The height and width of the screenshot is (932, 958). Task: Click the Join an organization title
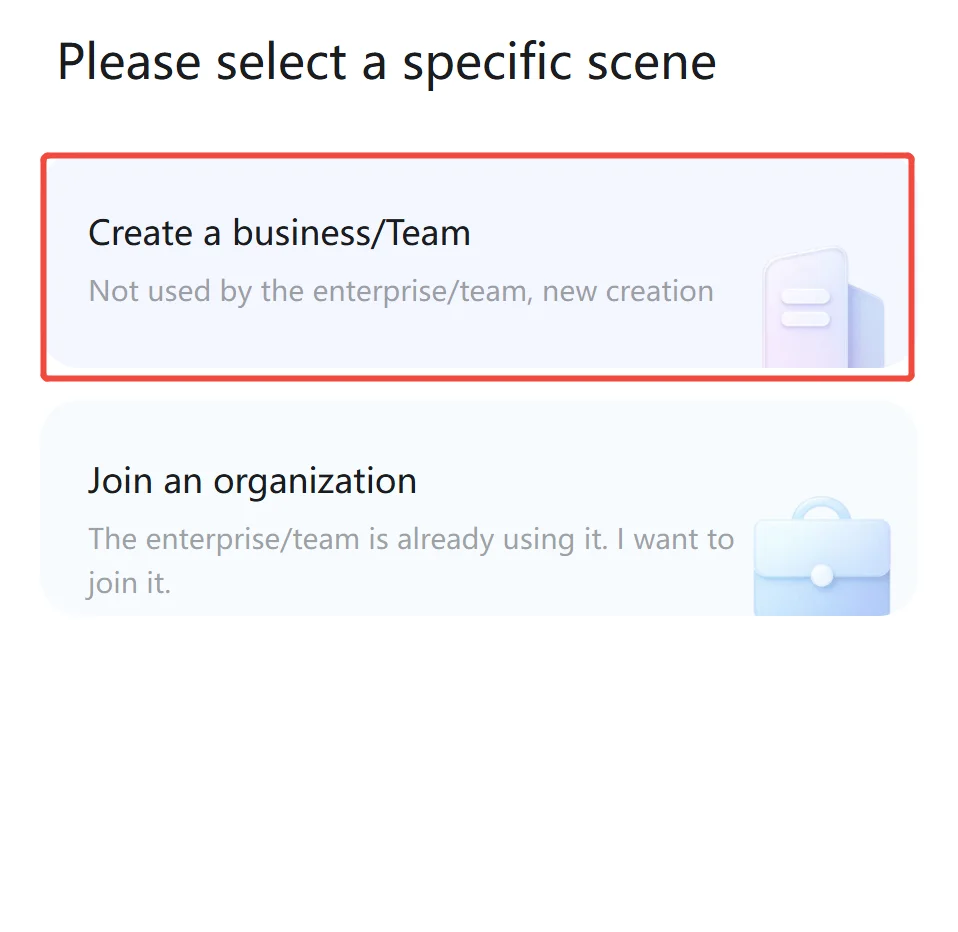(x=252, y=481)
